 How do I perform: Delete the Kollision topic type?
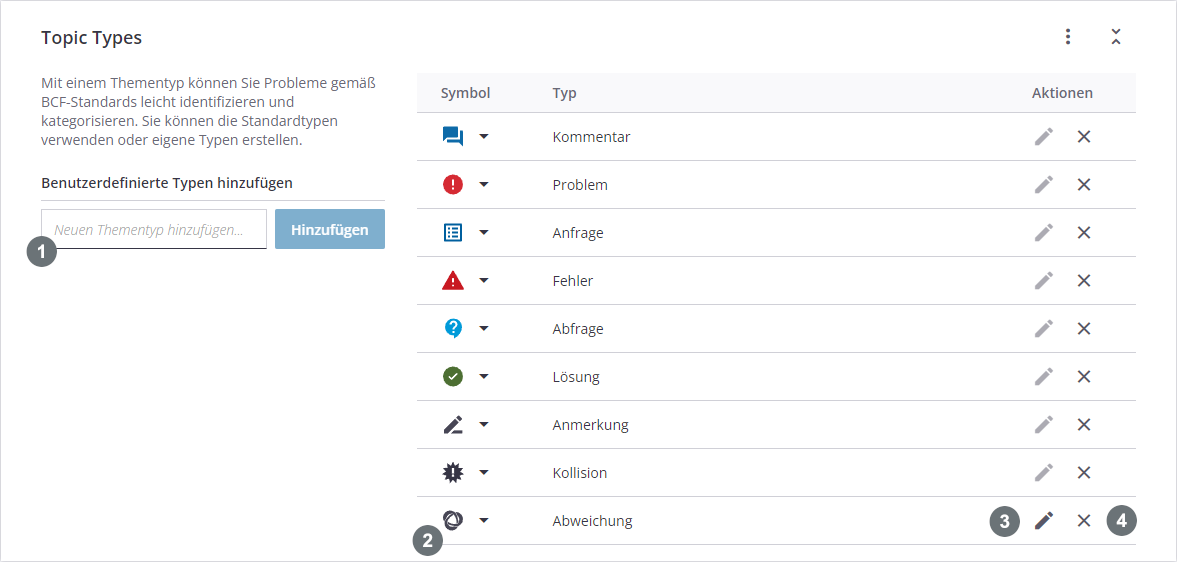(1084, 473)
